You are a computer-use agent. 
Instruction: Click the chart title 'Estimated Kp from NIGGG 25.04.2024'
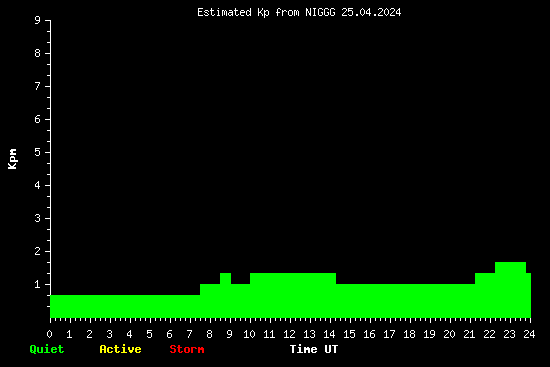tap(299, 12)
